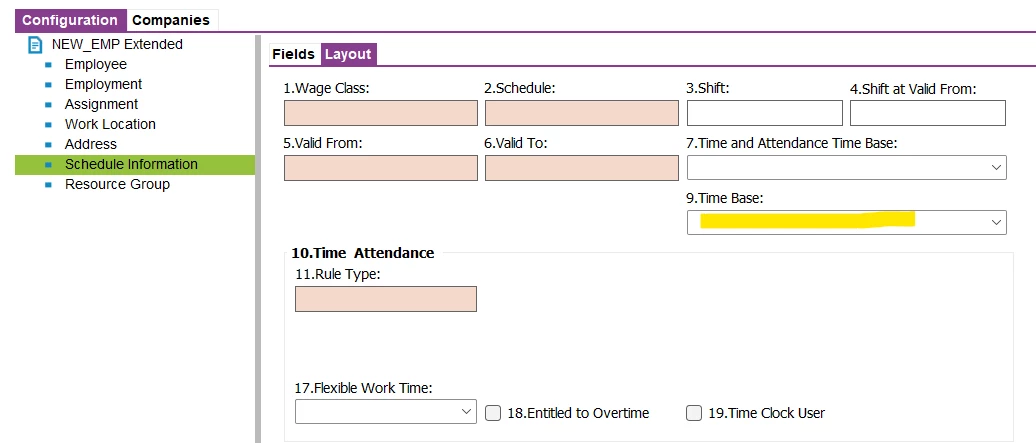Viewport: 1036px width, 443px height.
Task: Select the Layout tab
Action: click(x=348, y=54)
